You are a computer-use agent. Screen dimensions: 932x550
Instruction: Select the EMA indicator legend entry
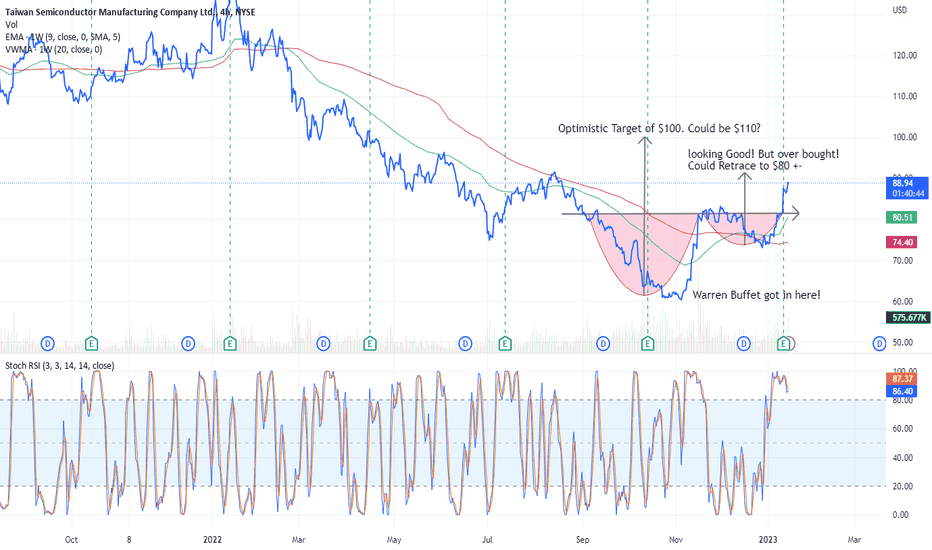click(62, 37)
